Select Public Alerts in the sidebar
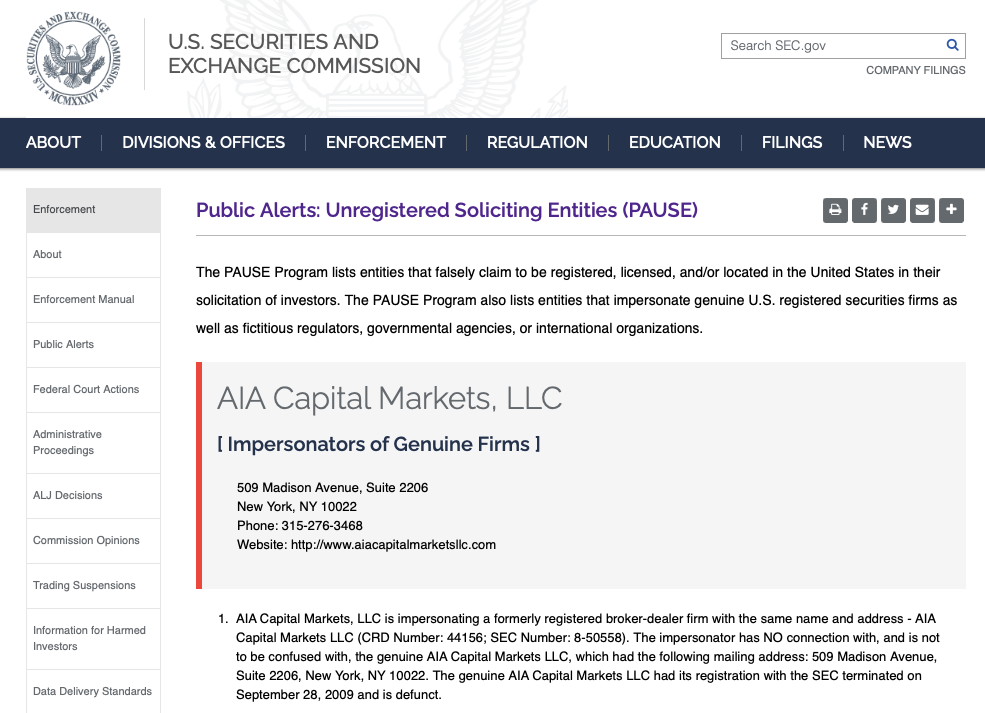This screenshot has height=713, width=985. (x=62, y=344)
